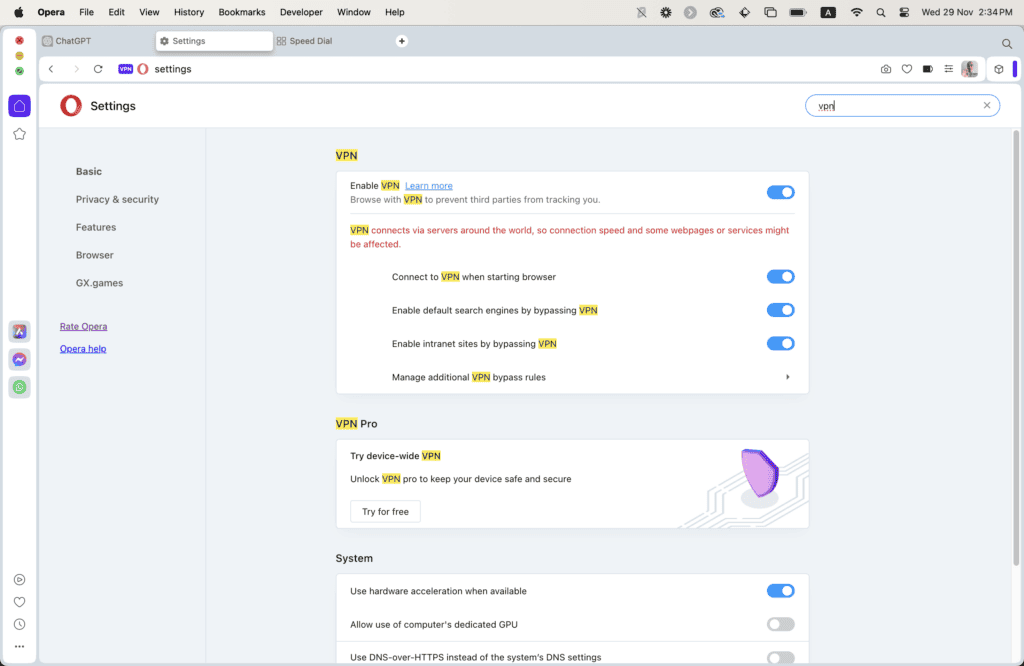Open Messenger from the sidebar

[19, 359]
